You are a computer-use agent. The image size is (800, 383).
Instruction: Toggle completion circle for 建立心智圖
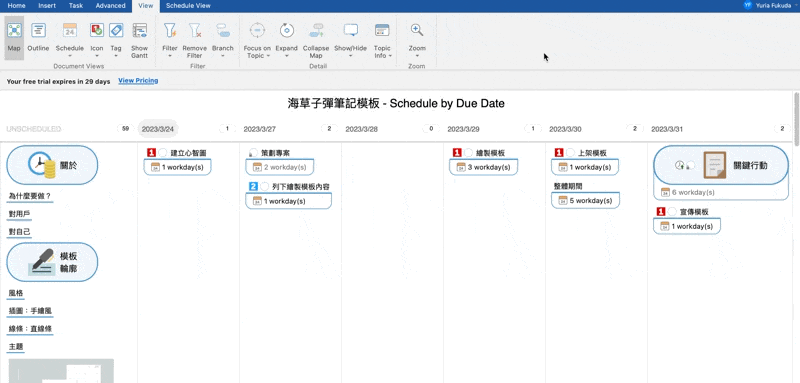coord(163,152)
